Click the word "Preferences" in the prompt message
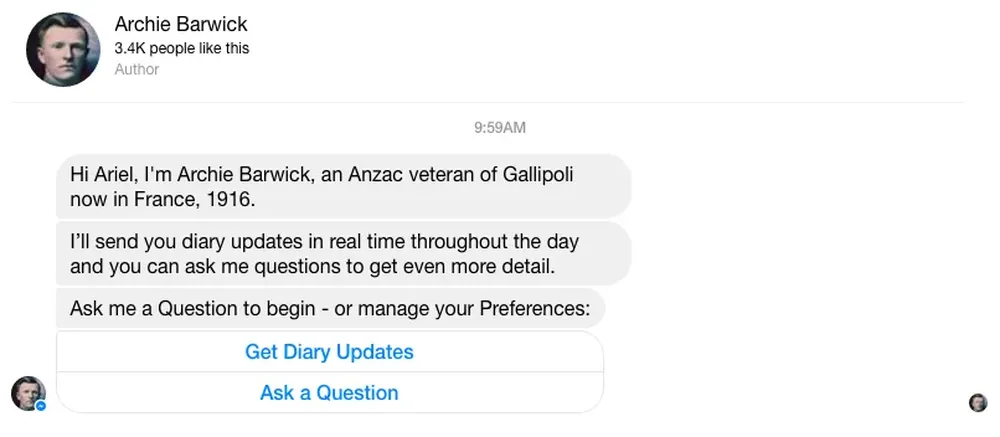Image resolution: width=1000 pixels, height=437 pixels. coord(538,309)
